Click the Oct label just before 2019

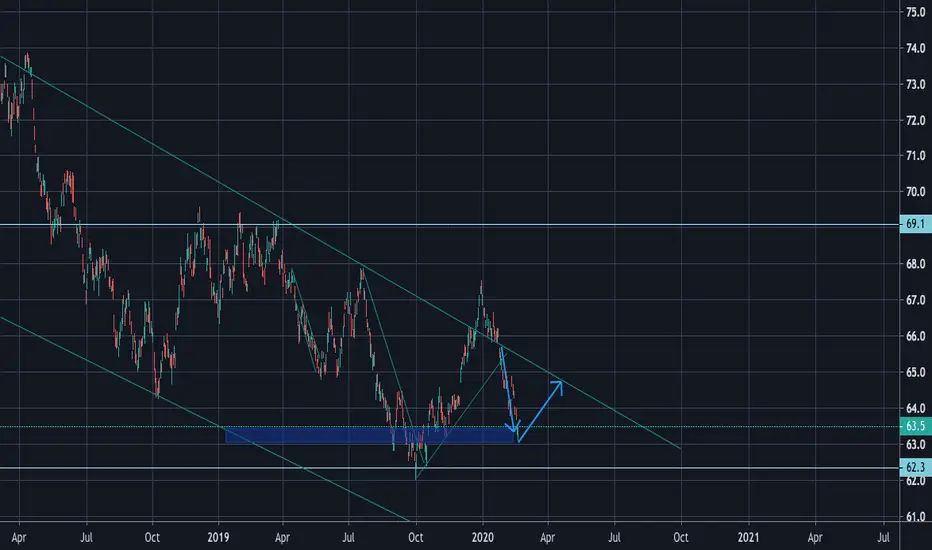point(152,538)
